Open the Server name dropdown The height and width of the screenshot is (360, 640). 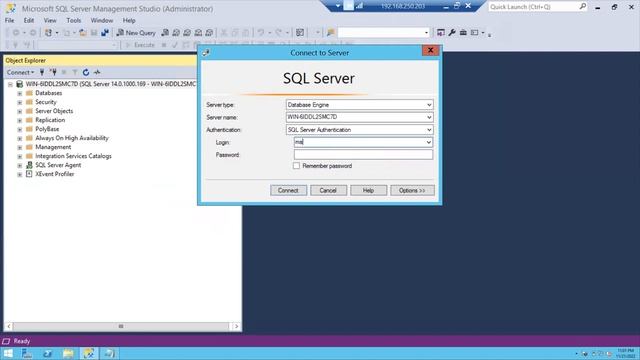click(x=429, y=117)
